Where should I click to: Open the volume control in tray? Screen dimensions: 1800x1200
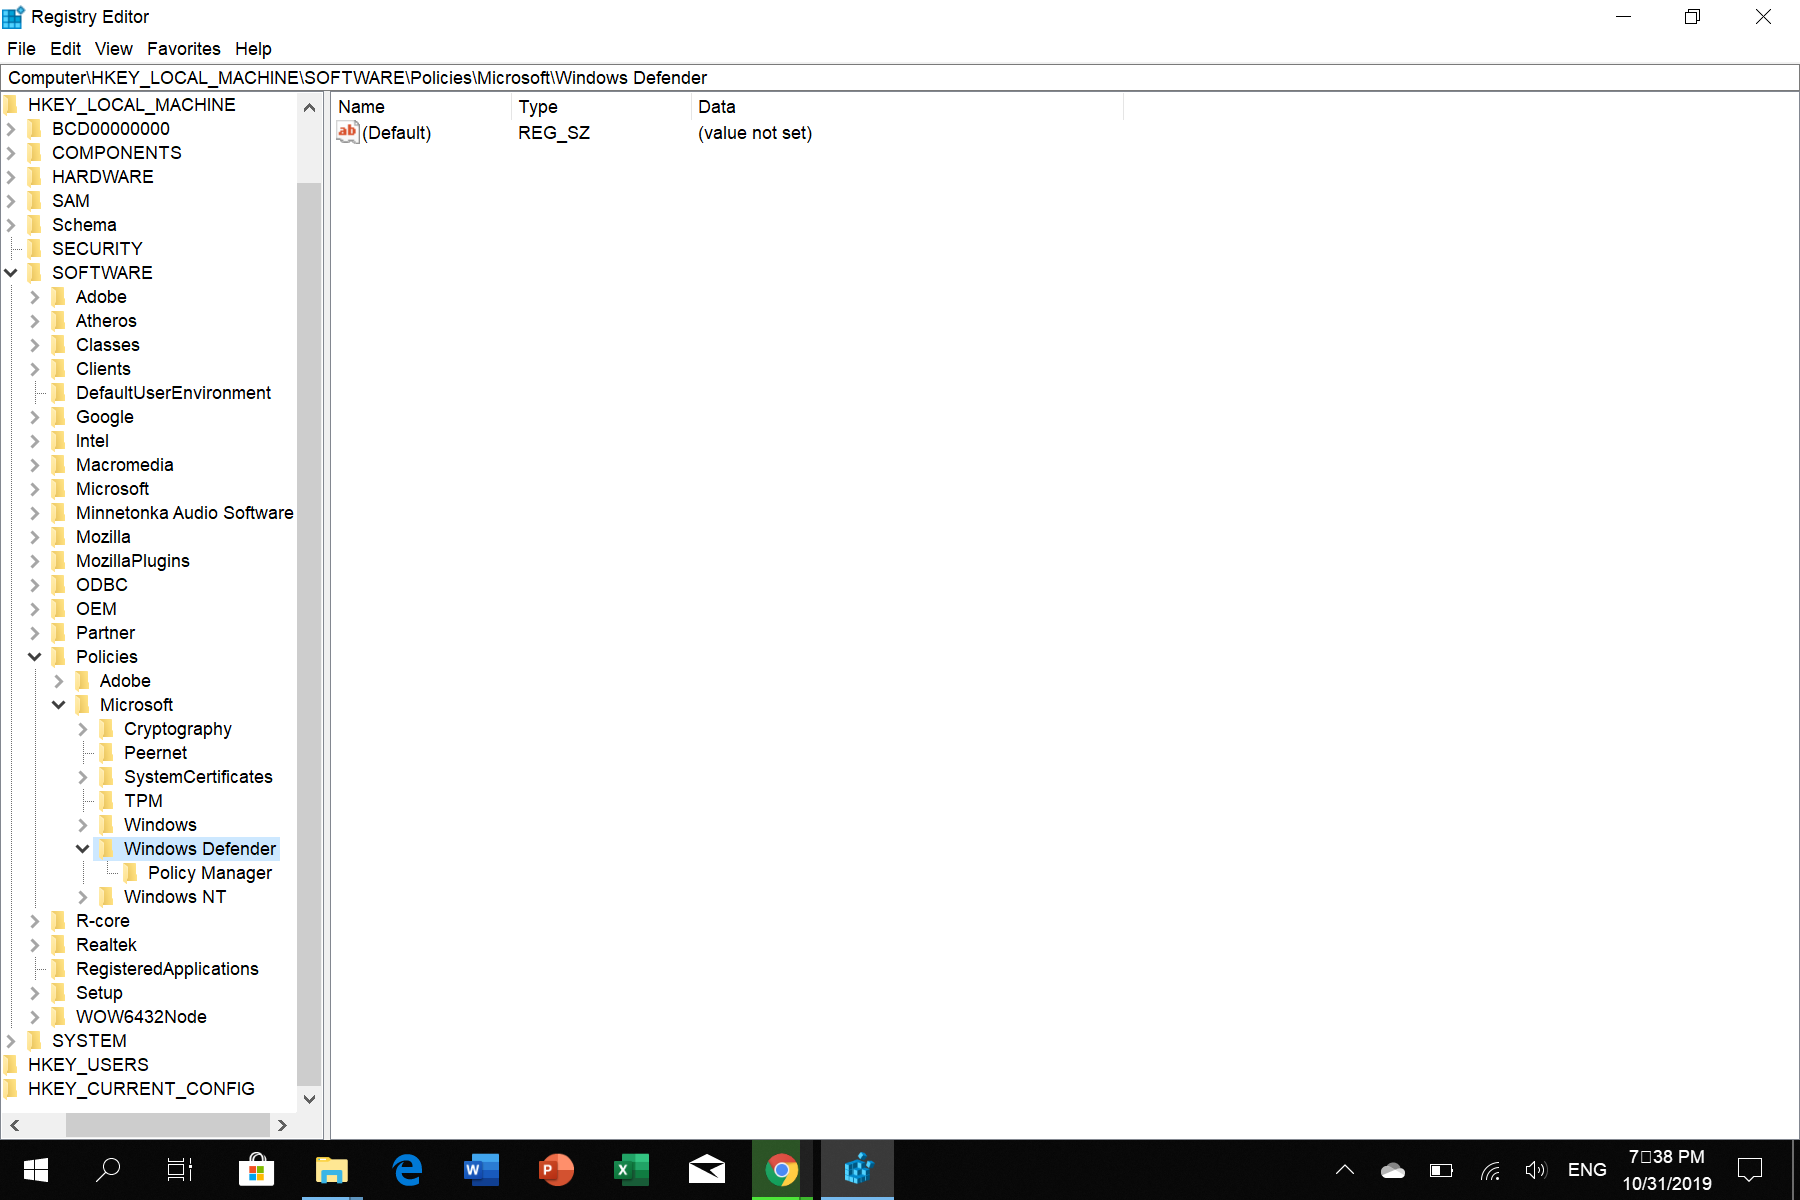[x=1536, y=1170]
